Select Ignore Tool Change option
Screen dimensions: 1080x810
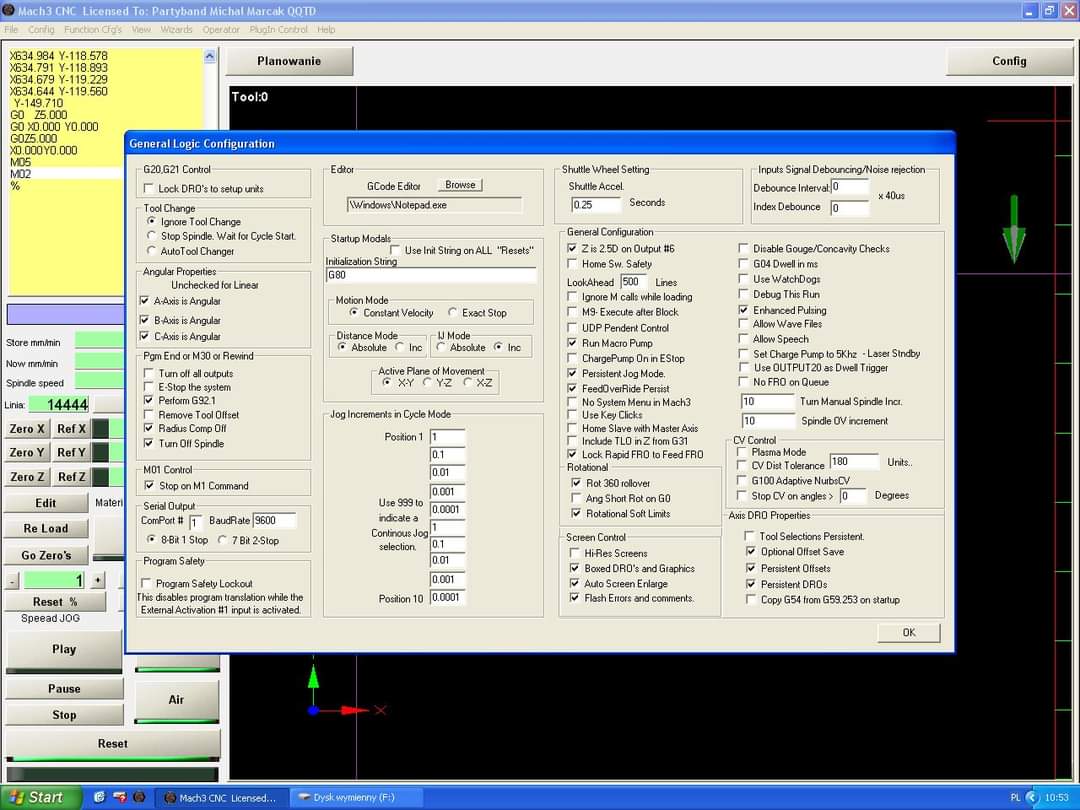pos(152,222)
